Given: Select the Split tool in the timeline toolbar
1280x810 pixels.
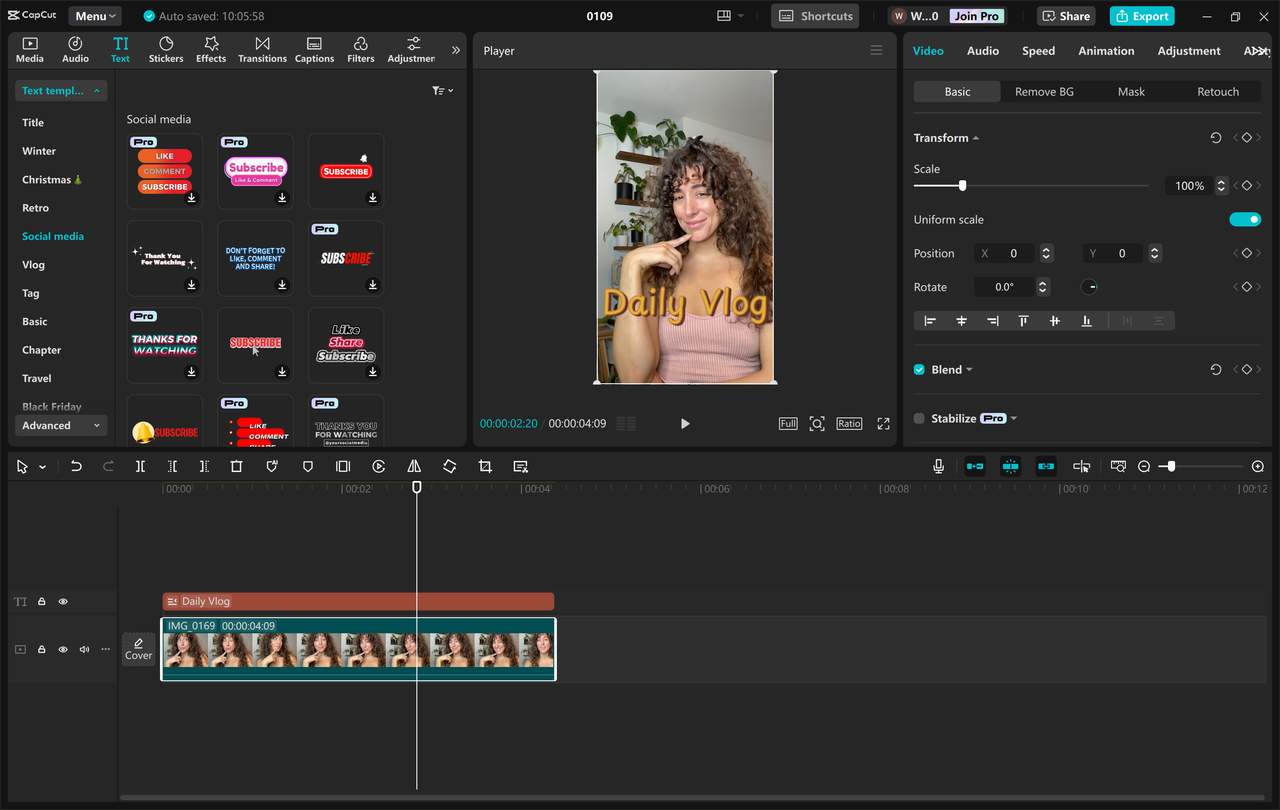Looking at the screenshot, I should click(x=141, y=466).
